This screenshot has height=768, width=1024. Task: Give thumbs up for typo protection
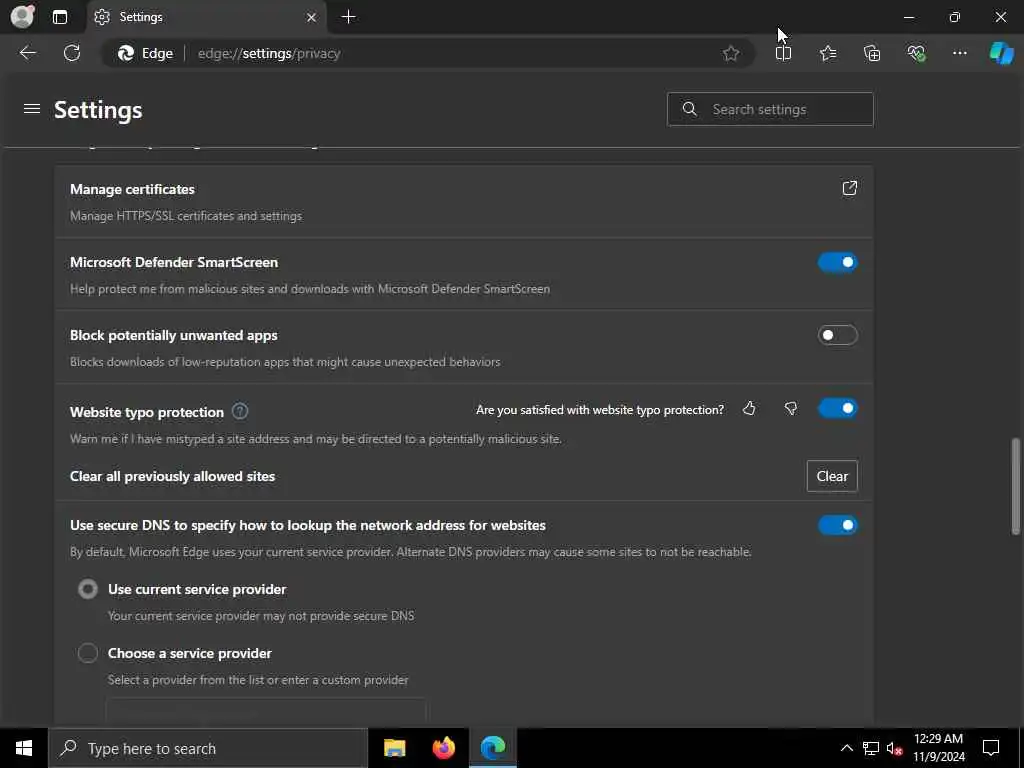point(749,409)
